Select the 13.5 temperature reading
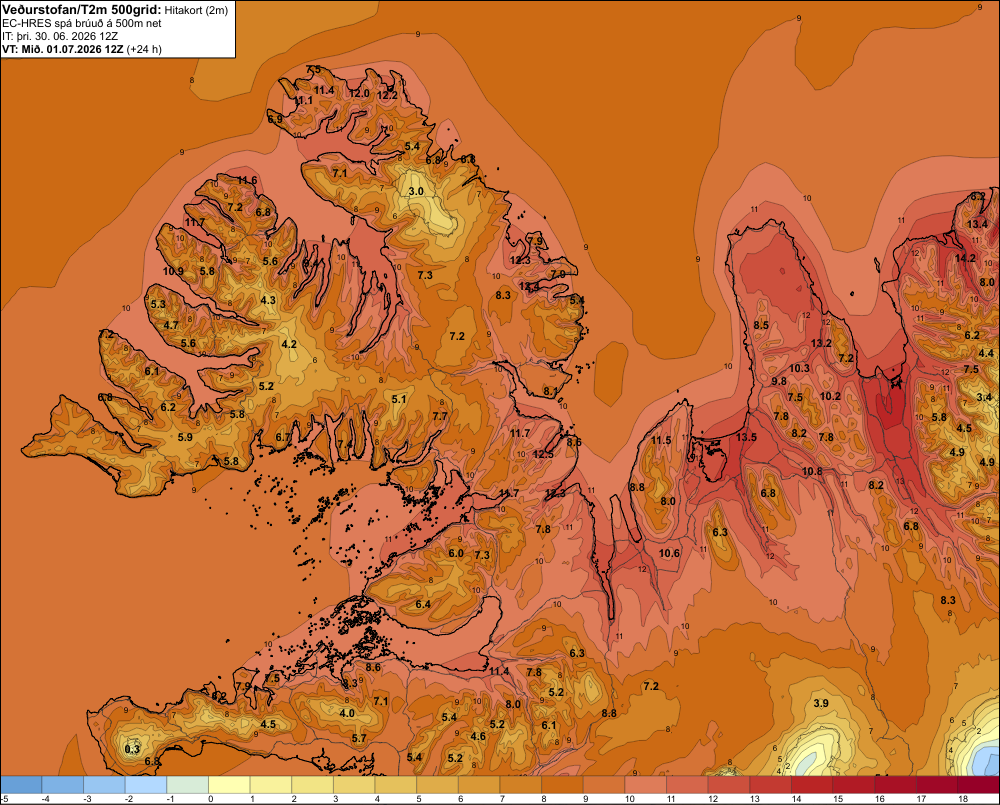This screenshot has height=805, width=1000. point(746,437)
